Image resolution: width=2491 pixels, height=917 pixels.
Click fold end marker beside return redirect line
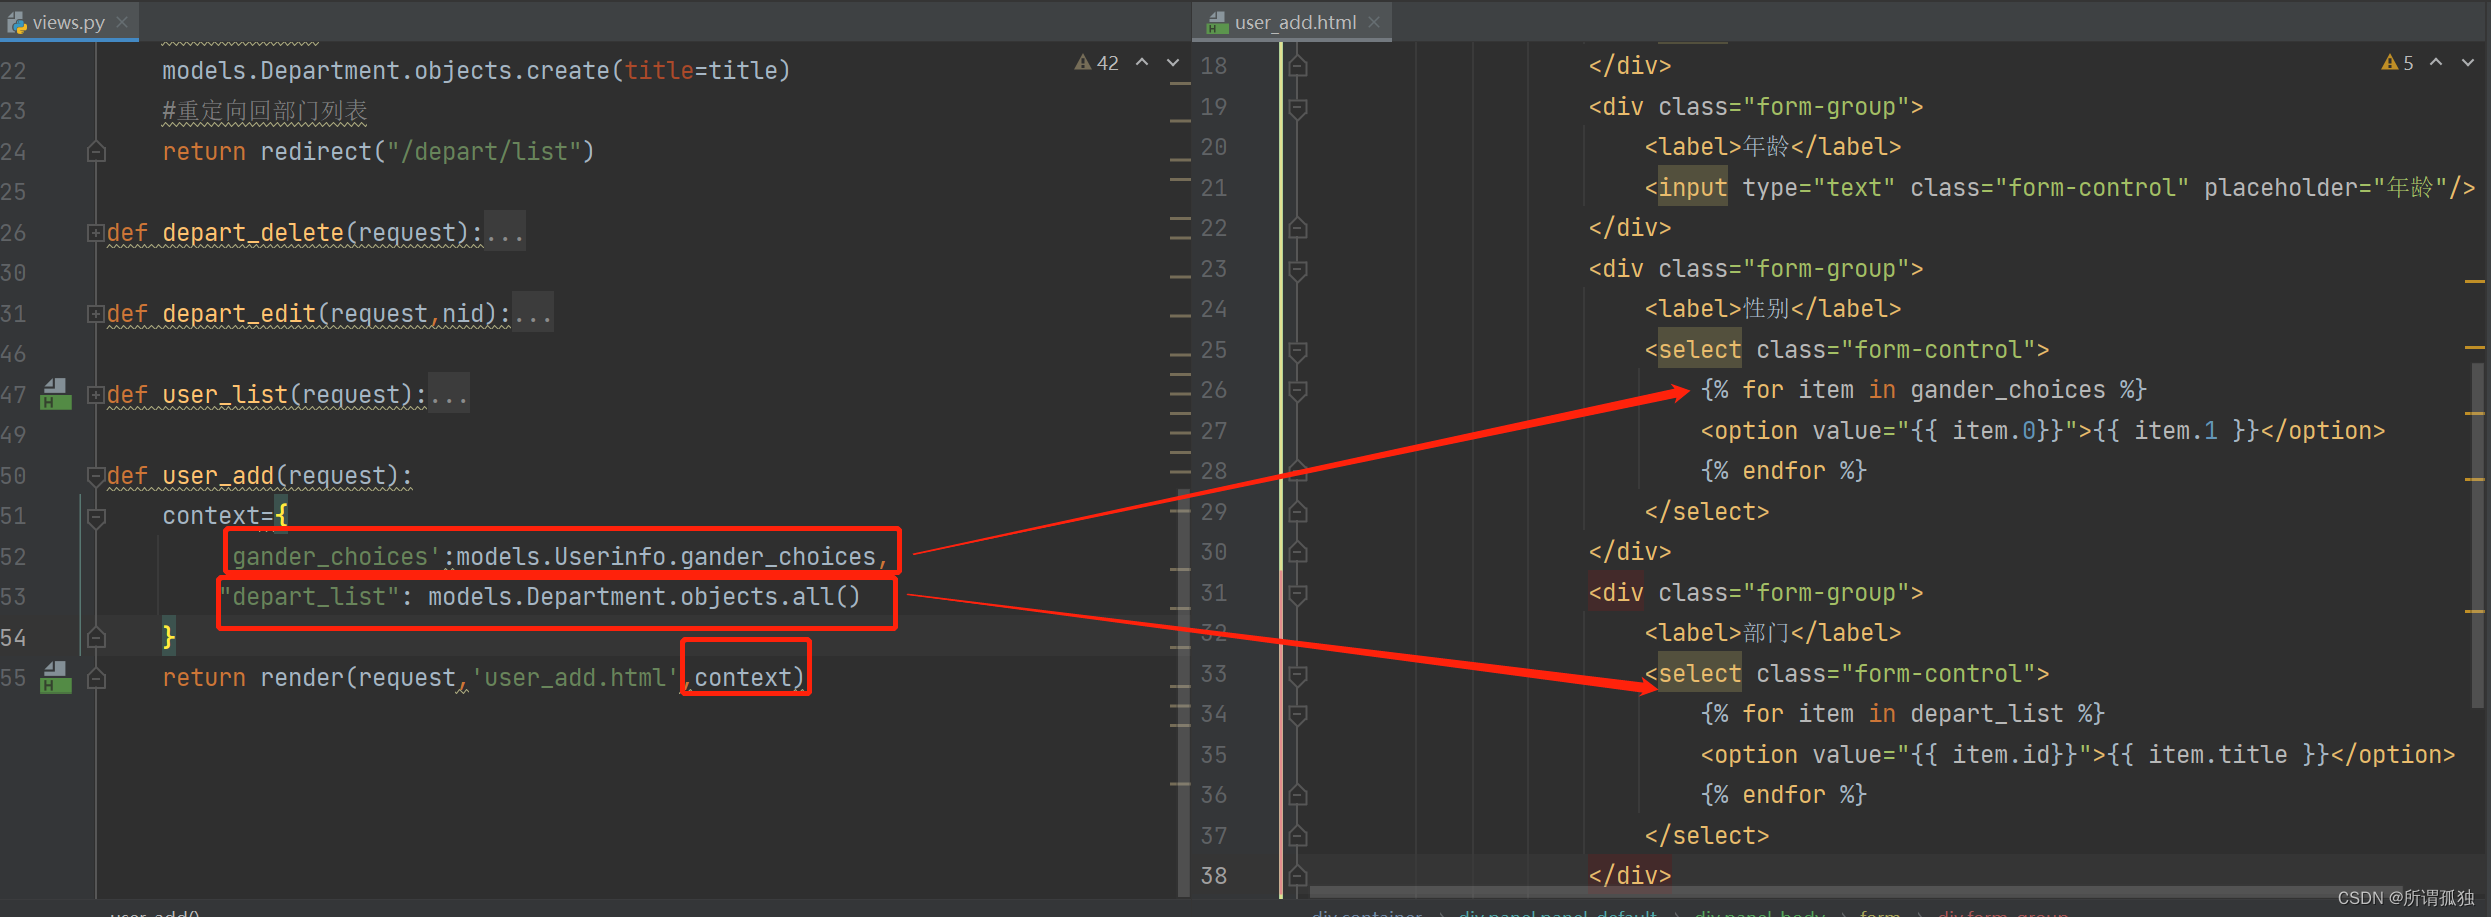96,152
